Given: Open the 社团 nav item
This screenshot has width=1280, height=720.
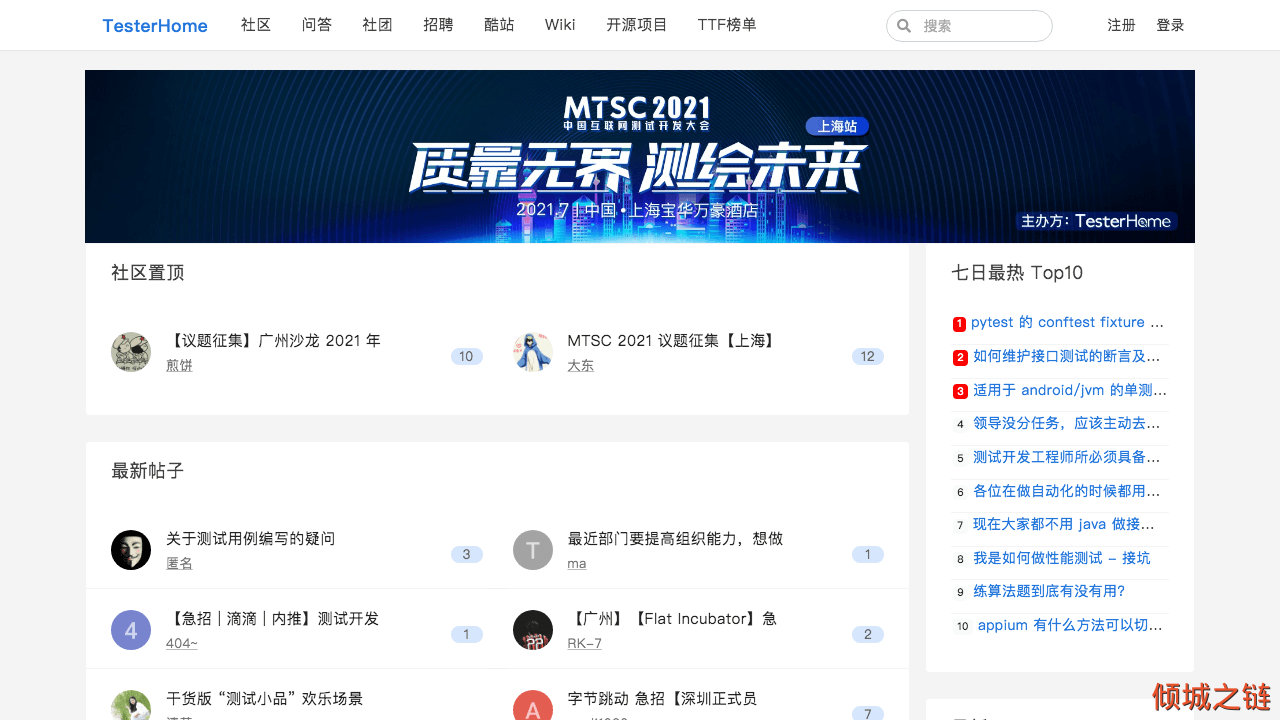Looking at the screenshot, I should [x=377, y=25].
